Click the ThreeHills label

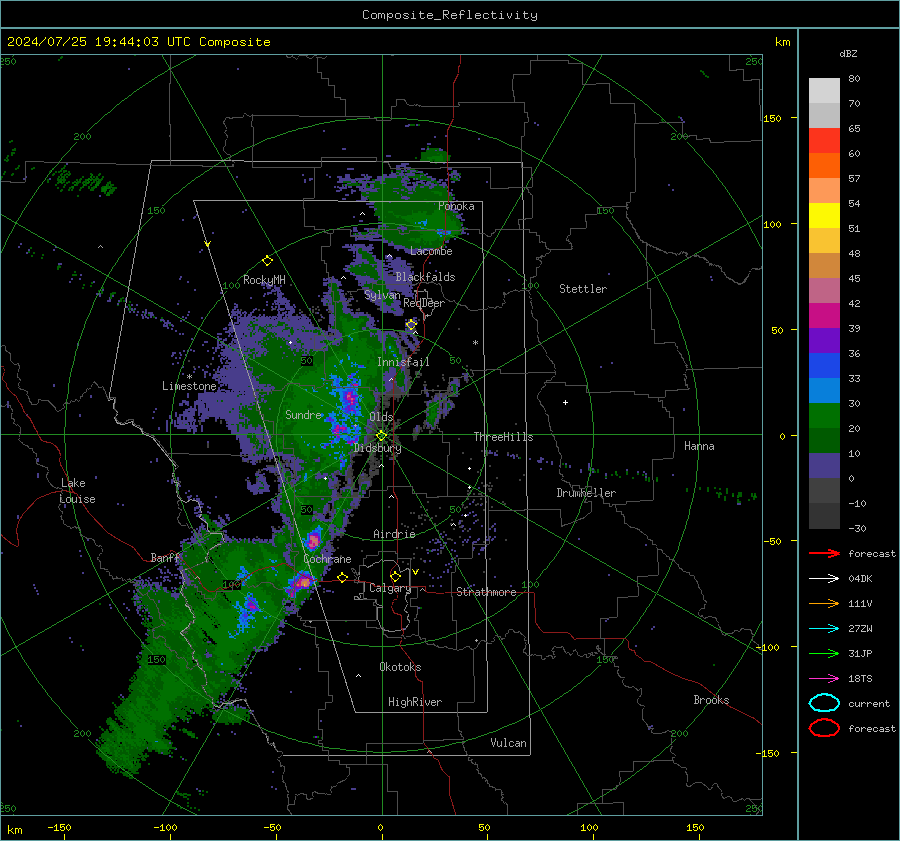click(x=503, y=437)
